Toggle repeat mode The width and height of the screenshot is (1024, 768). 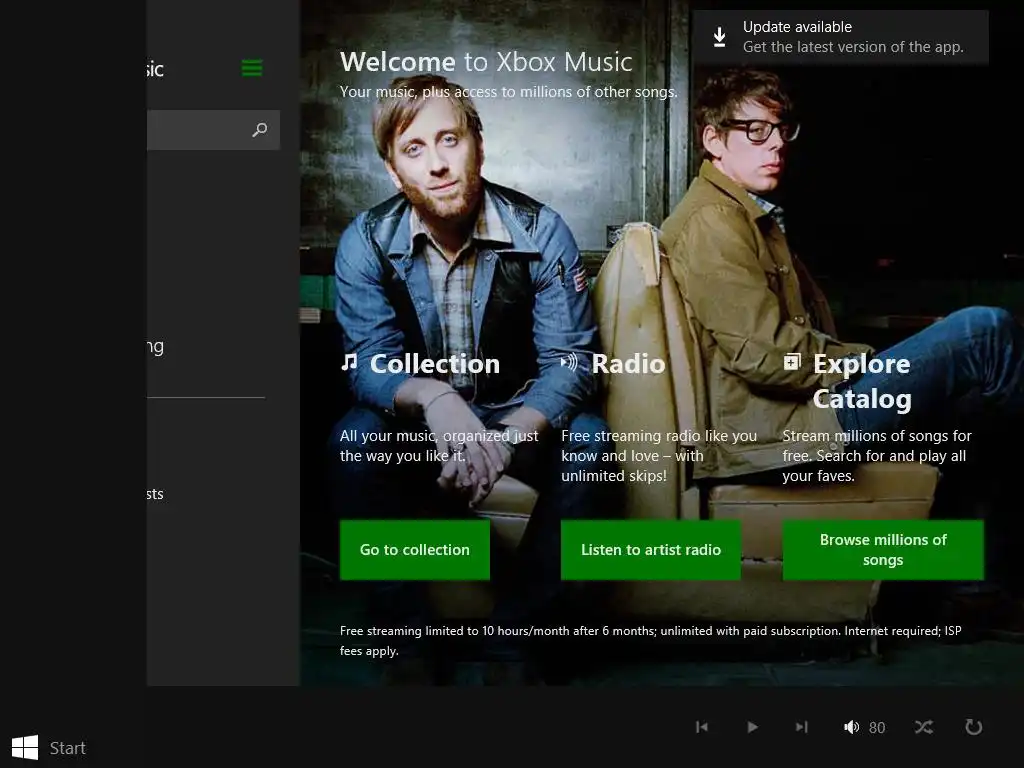pyautogui.click(x=974, y=727)
